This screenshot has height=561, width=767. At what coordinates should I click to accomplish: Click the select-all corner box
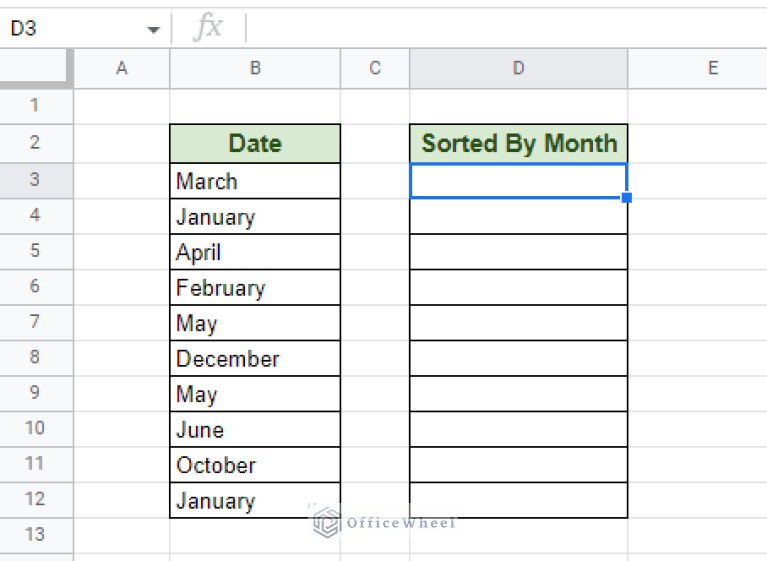coord(36,68)
